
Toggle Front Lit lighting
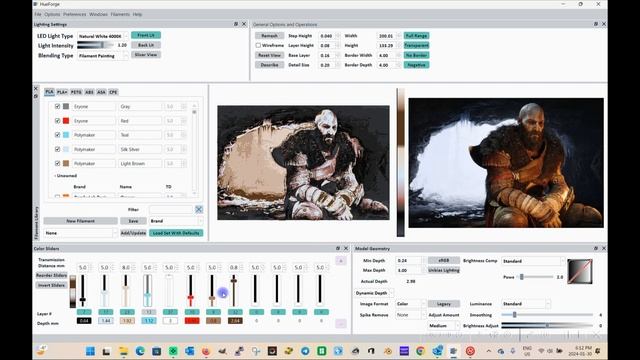click(x=146, y=35)
